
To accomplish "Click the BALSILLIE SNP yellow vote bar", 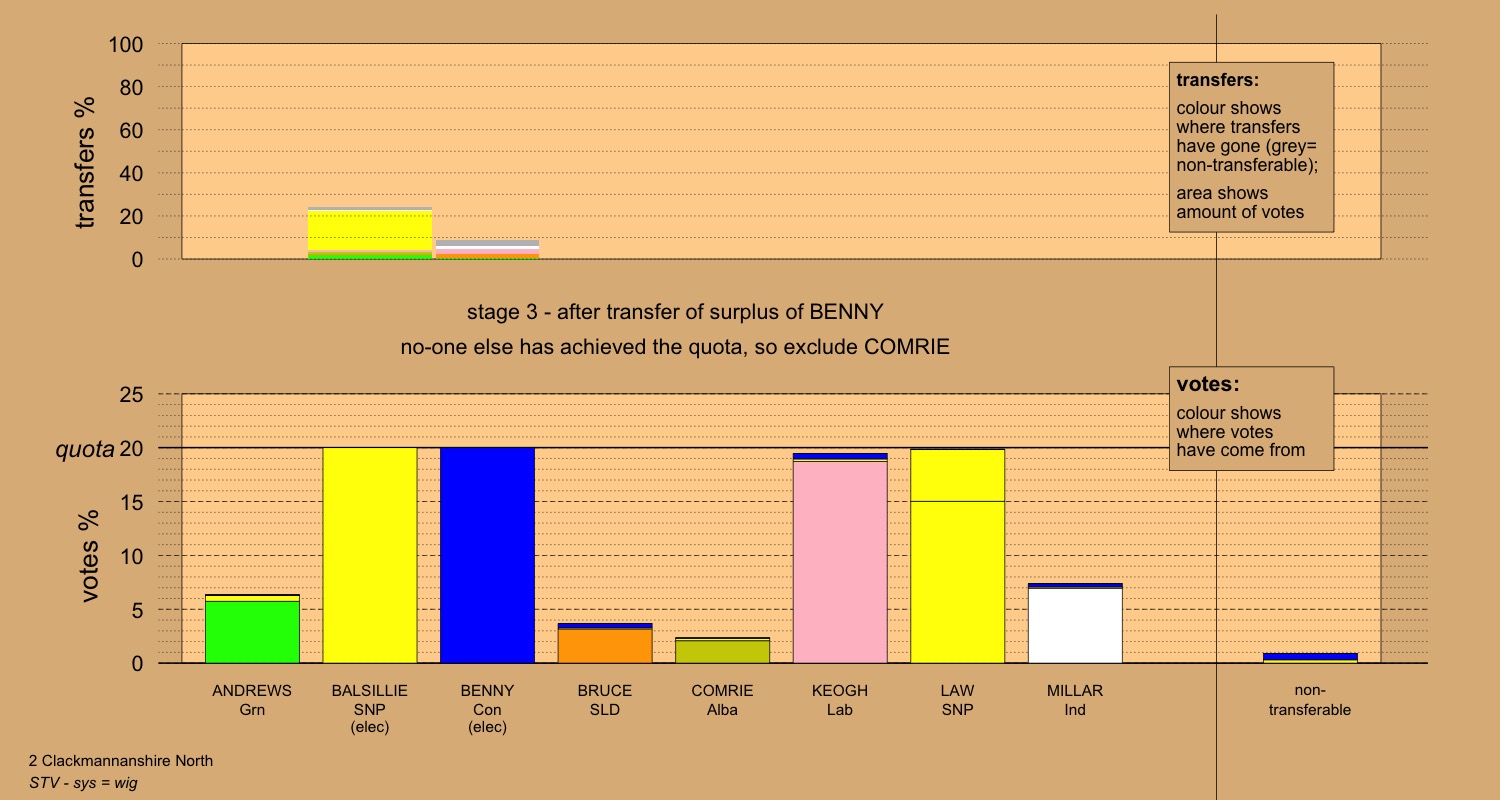I will [x=370, y=555].
